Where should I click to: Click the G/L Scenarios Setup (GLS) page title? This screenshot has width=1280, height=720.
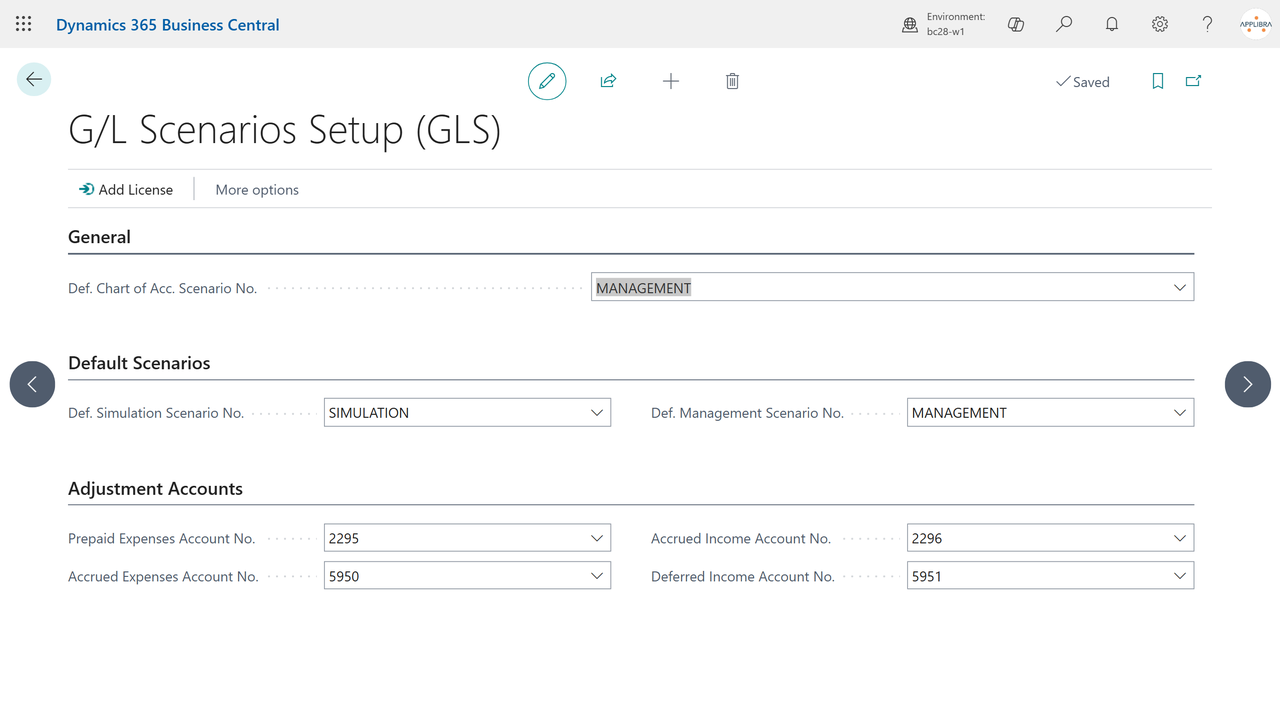coord(285,130)
